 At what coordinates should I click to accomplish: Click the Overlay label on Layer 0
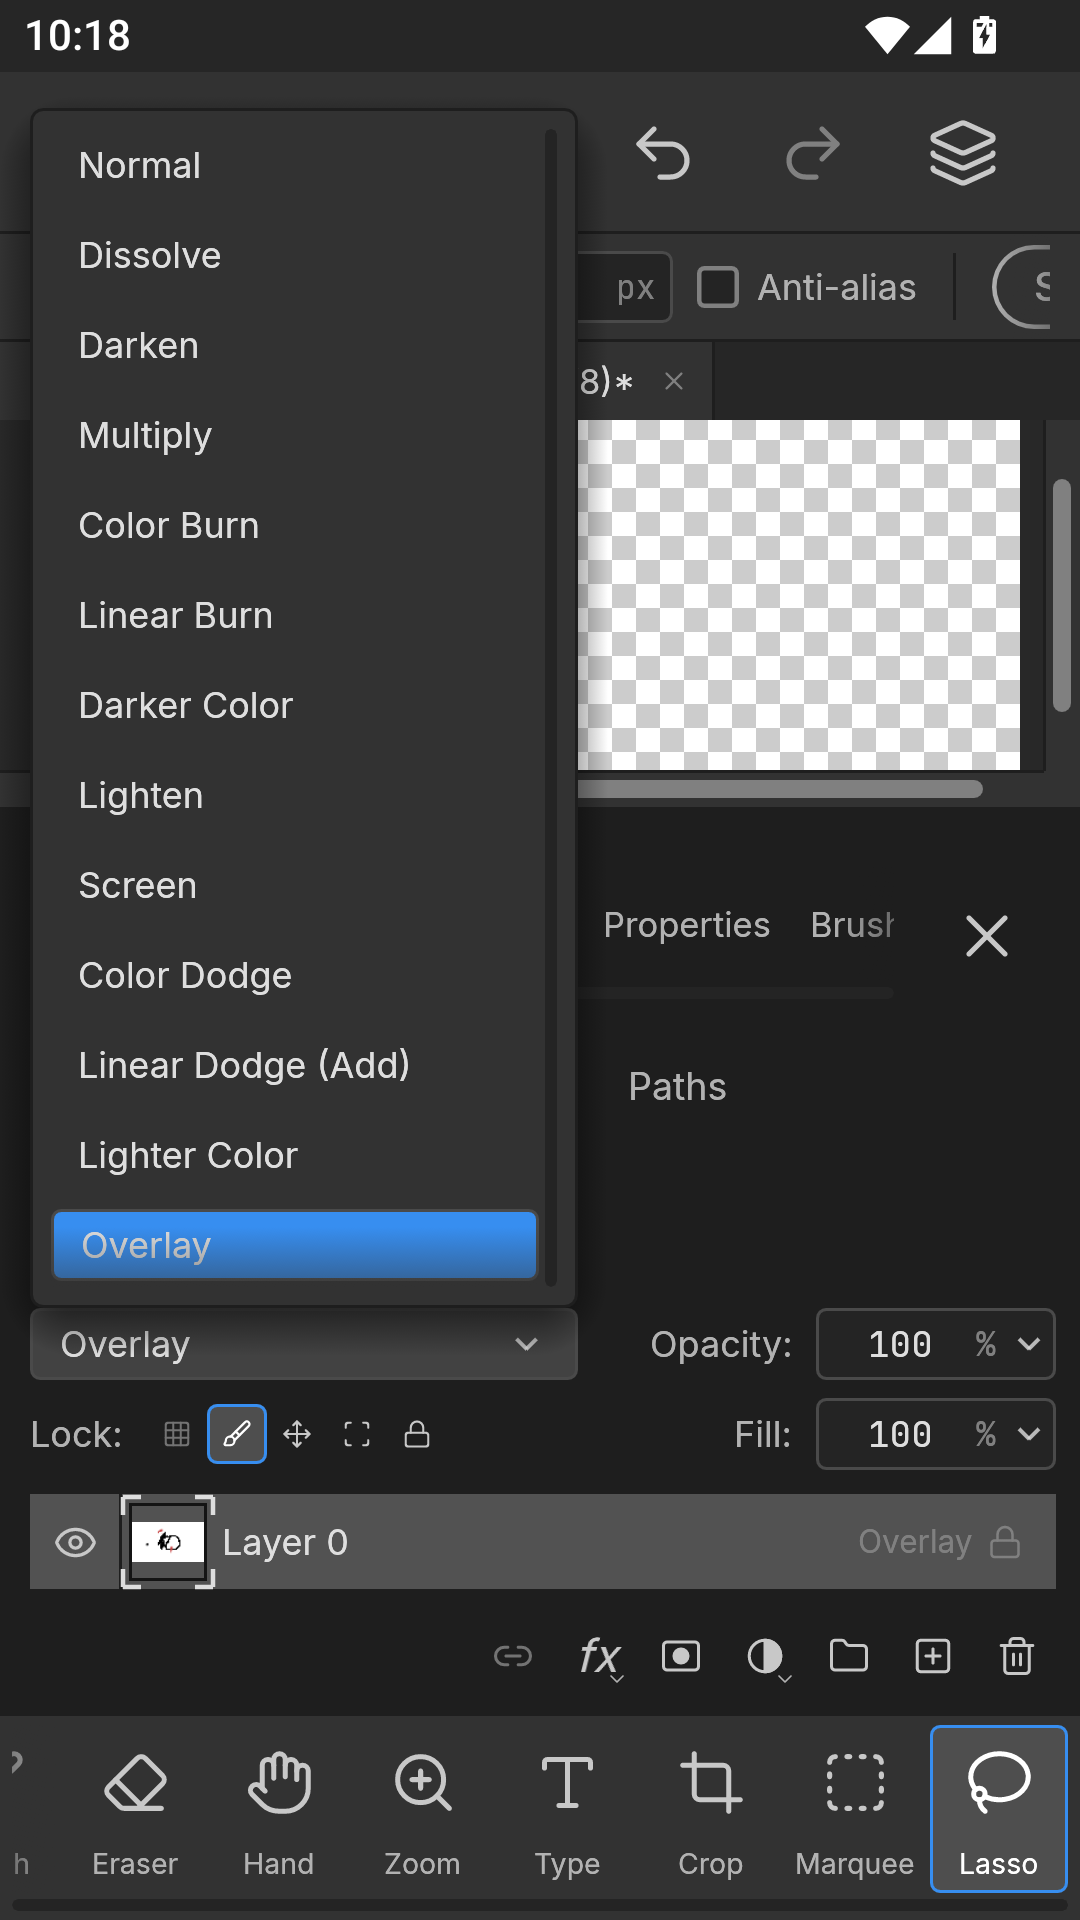click(x=915, y=1542)
